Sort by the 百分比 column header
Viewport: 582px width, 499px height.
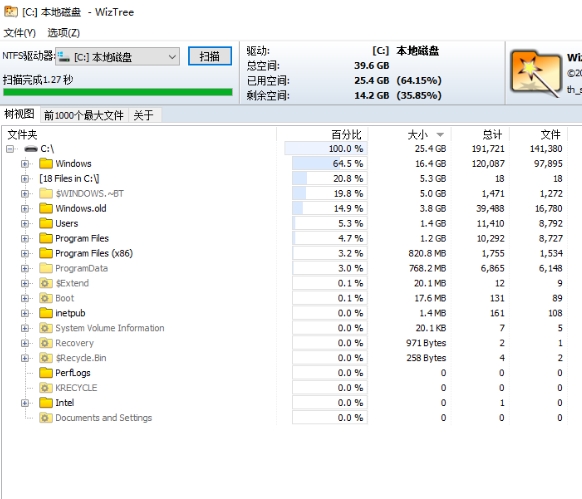tap(322, 134)
